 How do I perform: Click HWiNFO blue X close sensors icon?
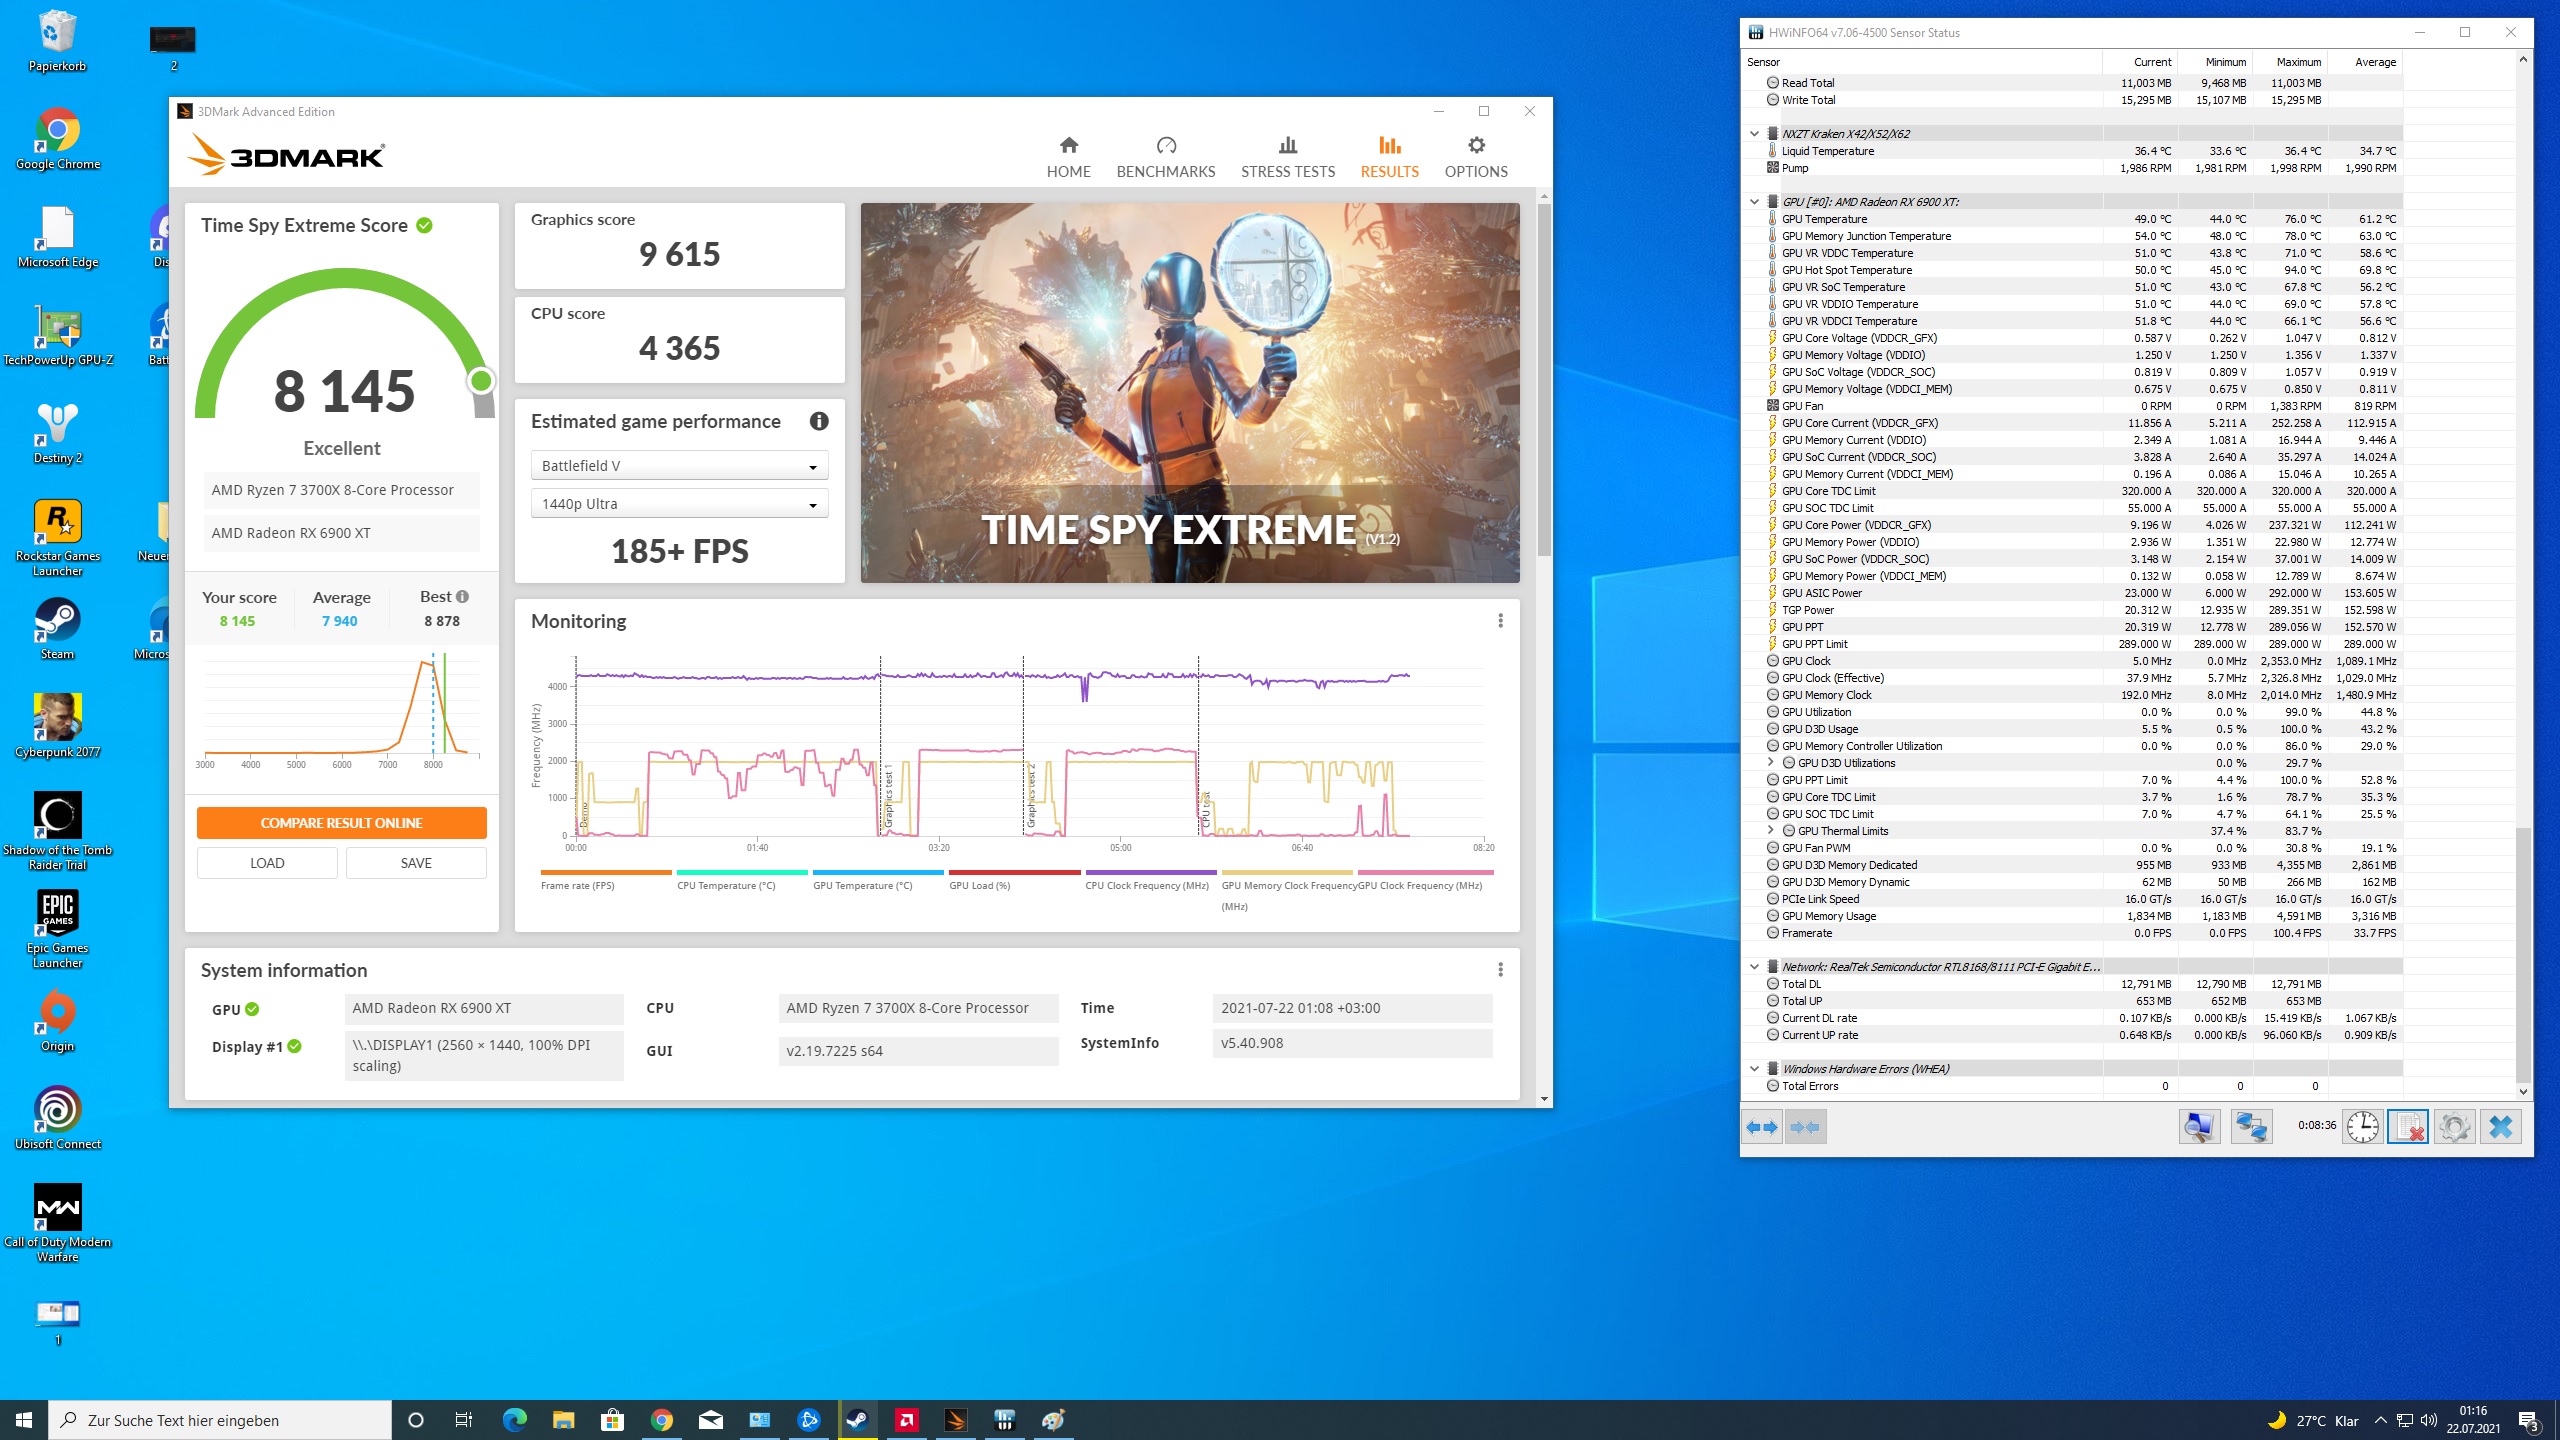[x=2500, y=1127]
